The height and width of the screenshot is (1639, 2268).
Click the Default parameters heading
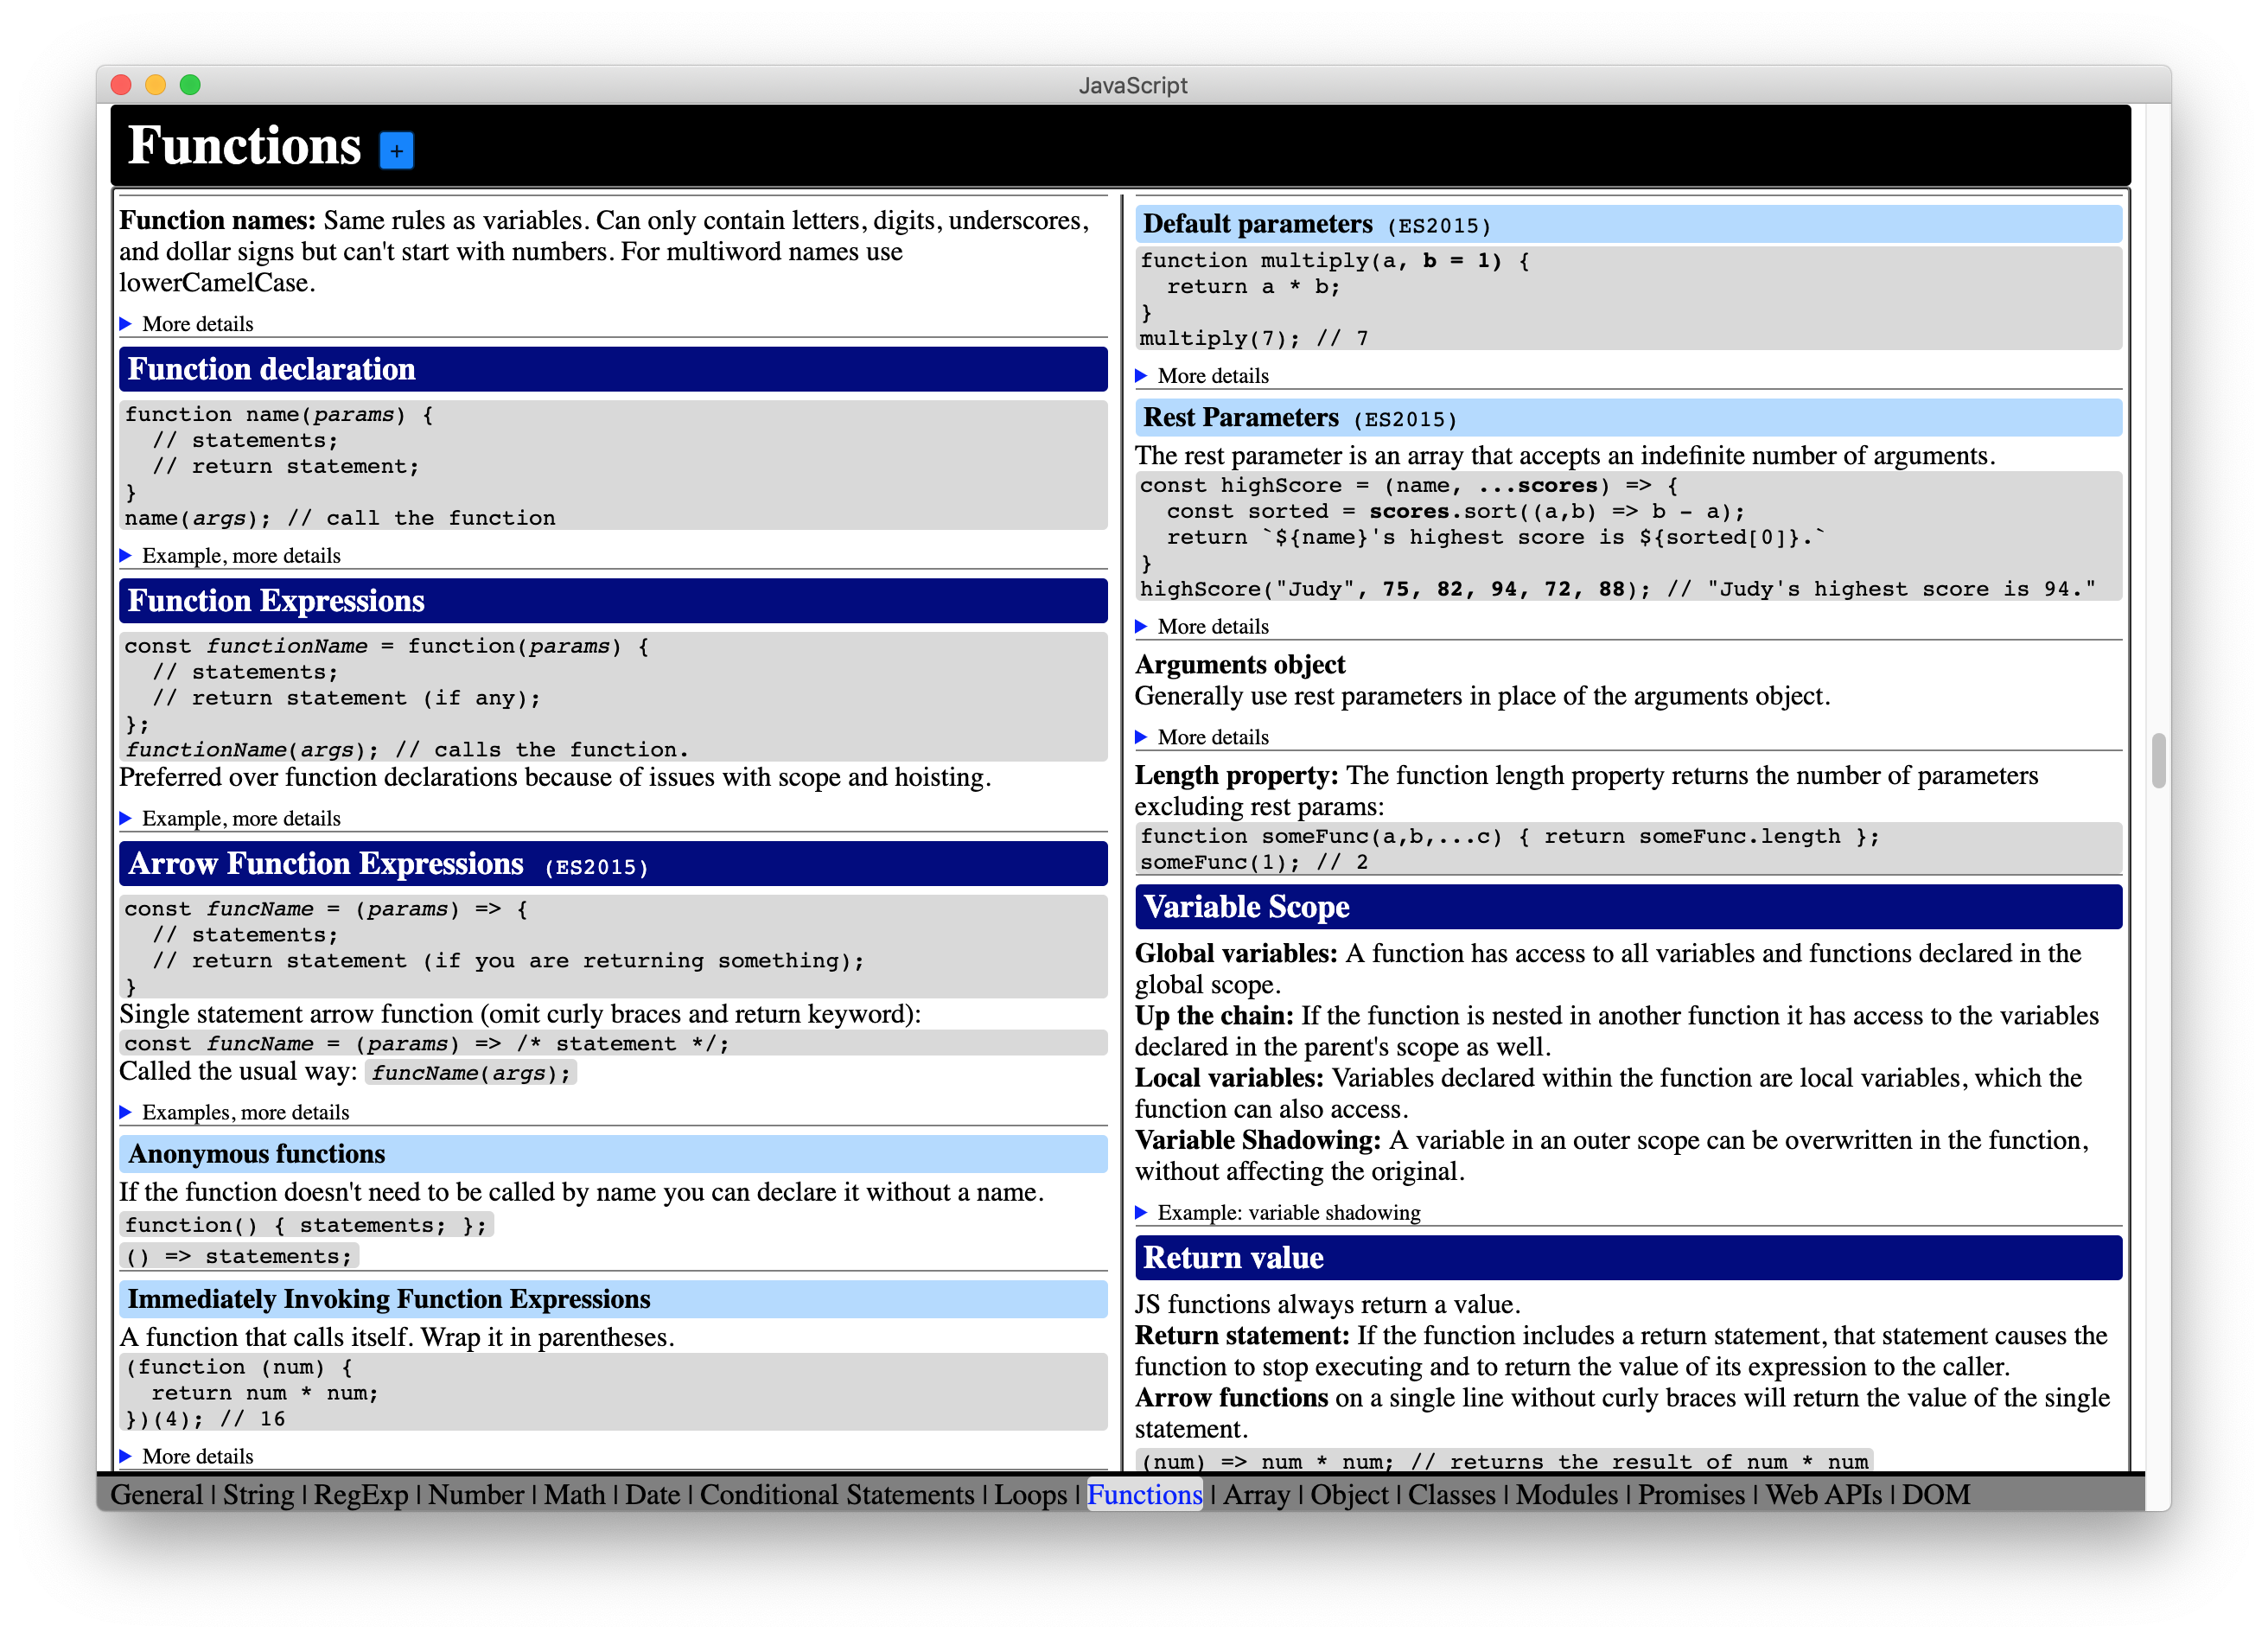tap(1629, 224)
